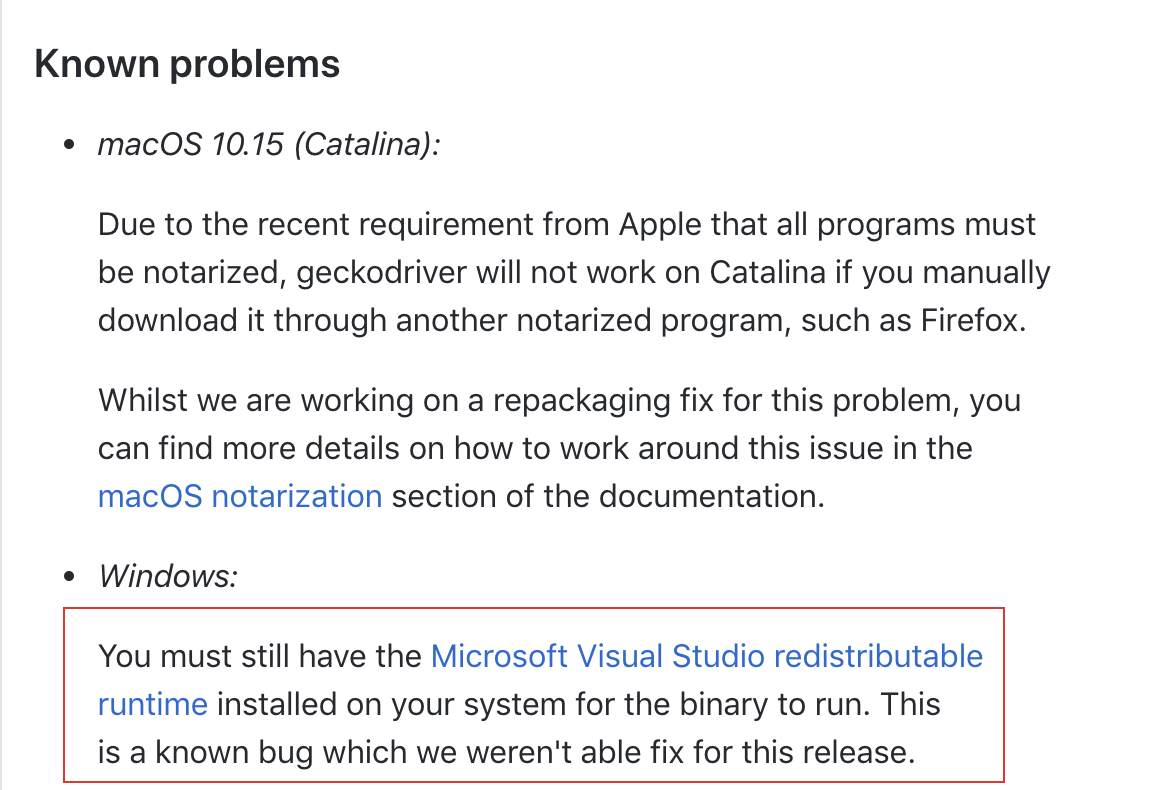Screen dimensions: 1150x790
Task: Click the blue word 'runtime' link
Action: pyautogui.click(x=153, y=705)
